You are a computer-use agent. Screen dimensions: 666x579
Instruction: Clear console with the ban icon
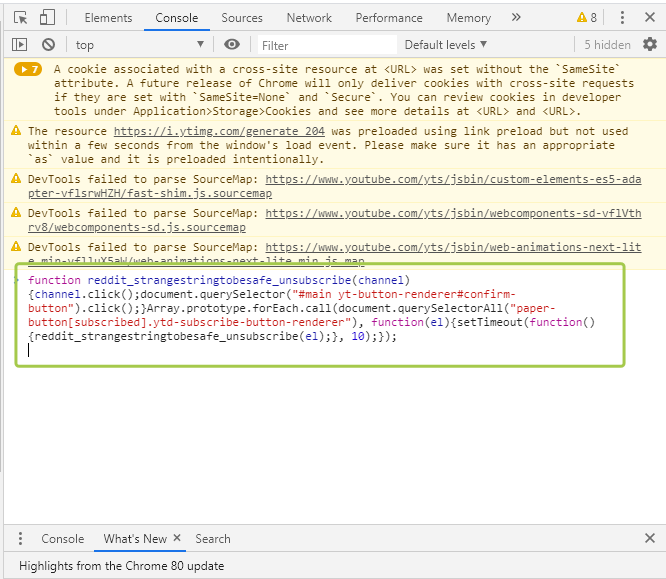point(48,45)
